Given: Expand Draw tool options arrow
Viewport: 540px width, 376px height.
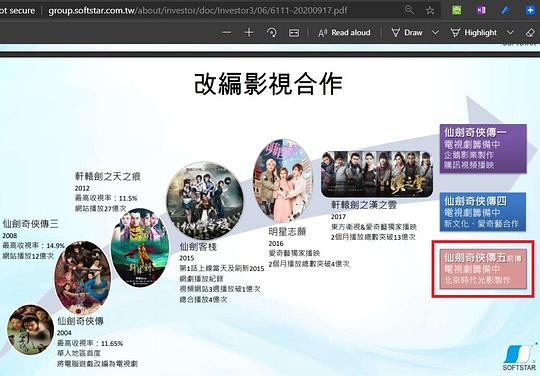Looking at the screenshot, I should click(x=435, y=32).
